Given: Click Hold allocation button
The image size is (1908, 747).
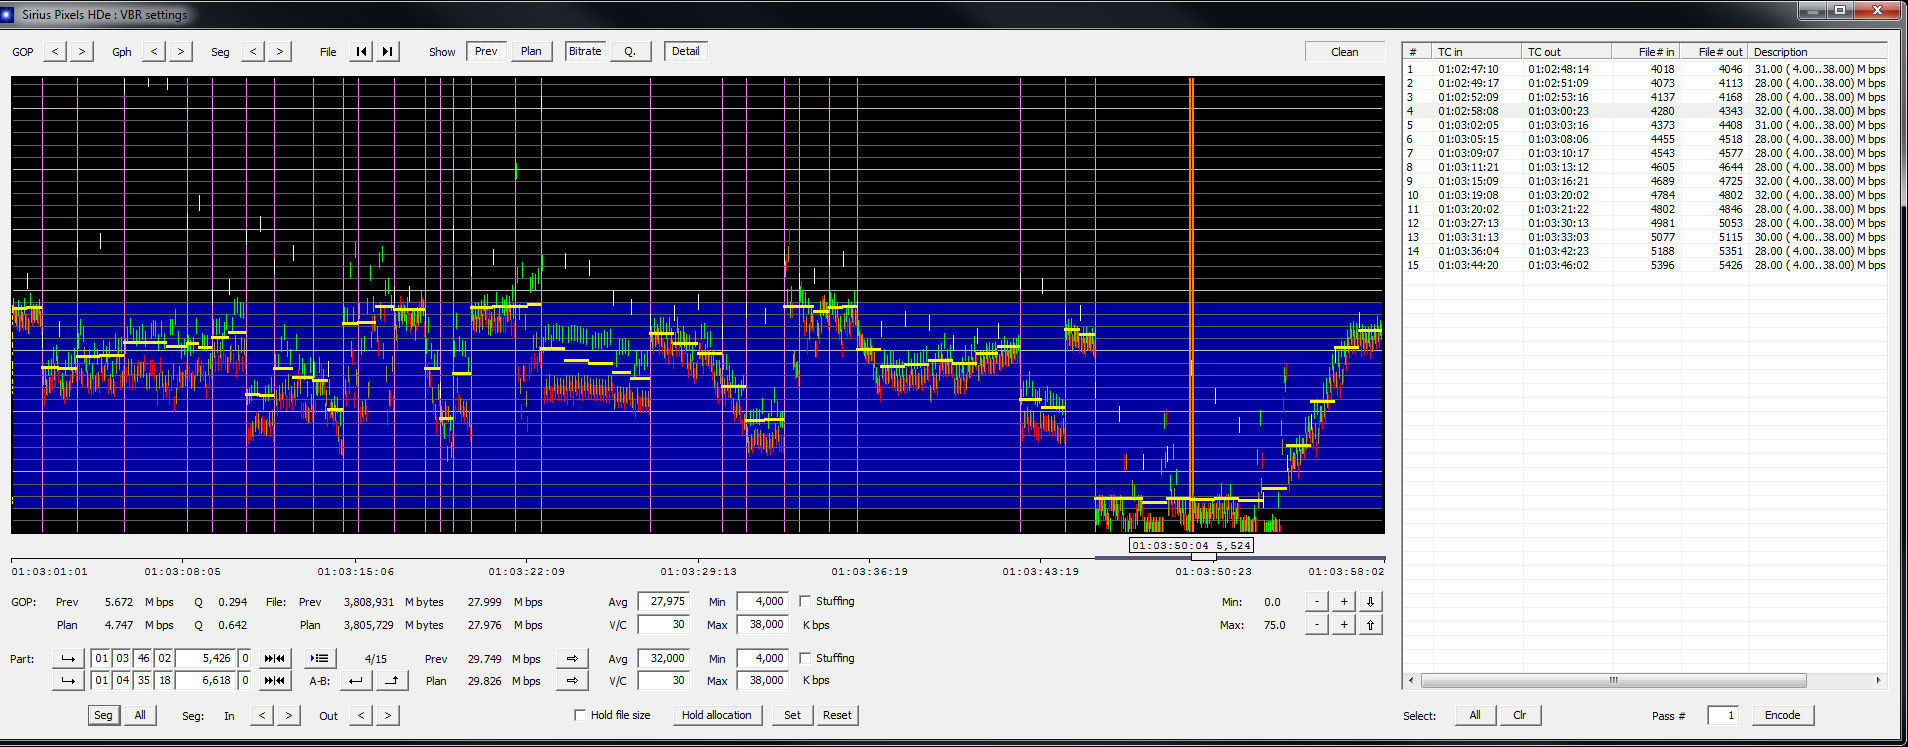Looking at the screenshot, I should click(717, 715).
